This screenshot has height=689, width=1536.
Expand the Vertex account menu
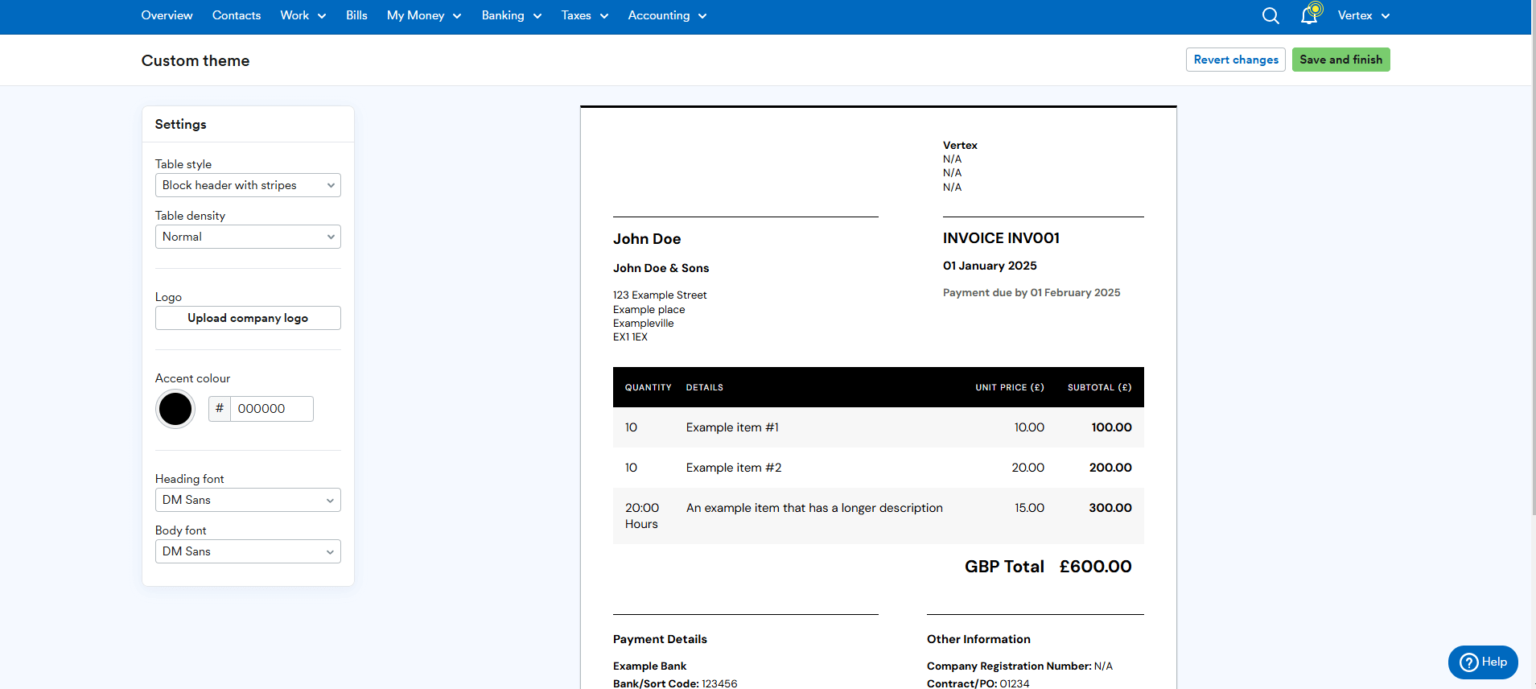pos(1363,15)
